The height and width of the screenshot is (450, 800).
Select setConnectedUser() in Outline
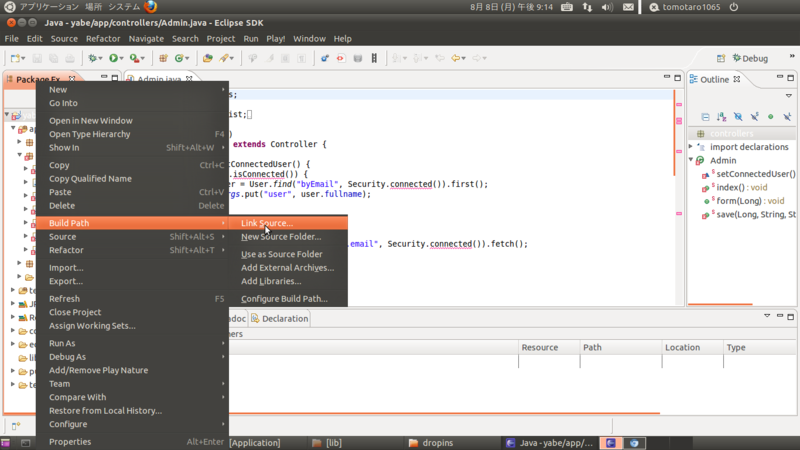click(748, 174)
